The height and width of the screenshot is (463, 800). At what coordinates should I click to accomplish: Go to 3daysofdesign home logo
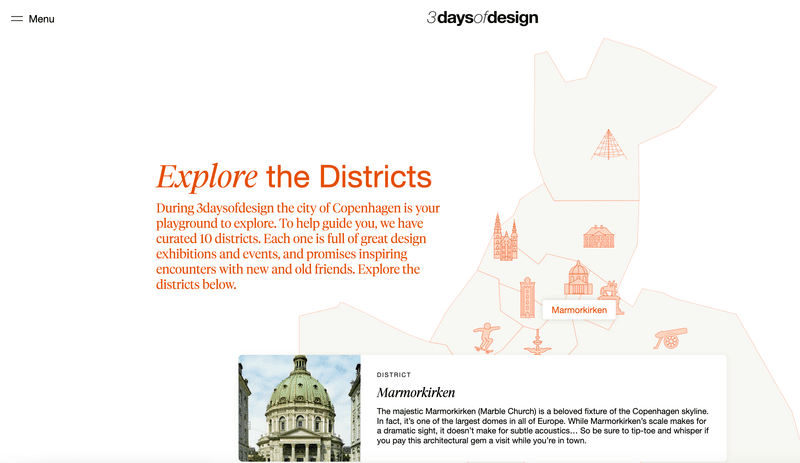pyautogui.click(x=482, y=18)
